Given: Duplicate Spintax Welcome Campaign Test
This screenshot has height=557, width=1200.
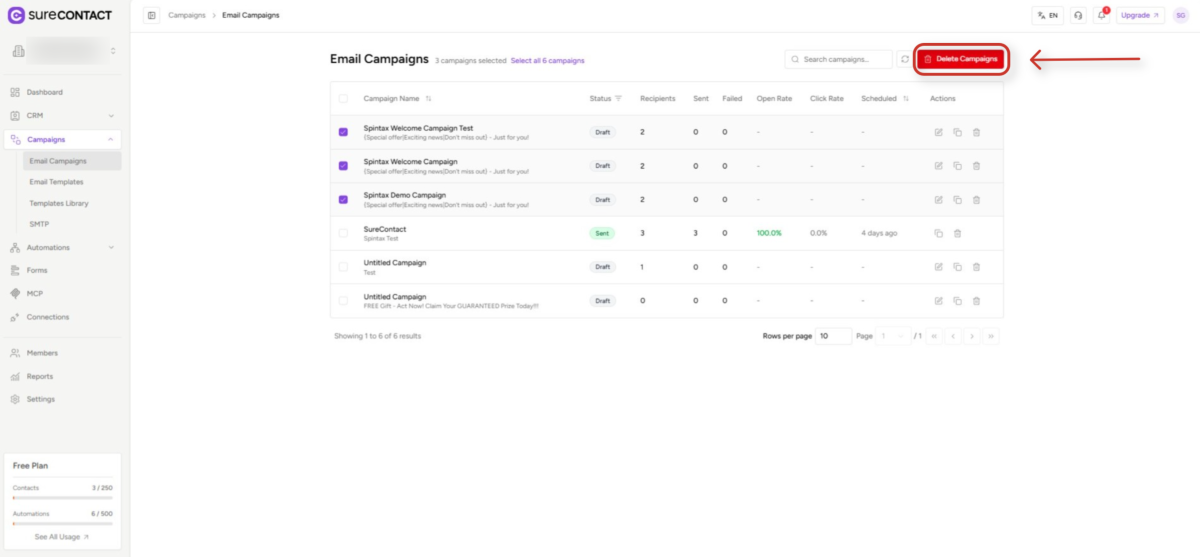Looking at the screenshot, I should [x=957, y=132].
